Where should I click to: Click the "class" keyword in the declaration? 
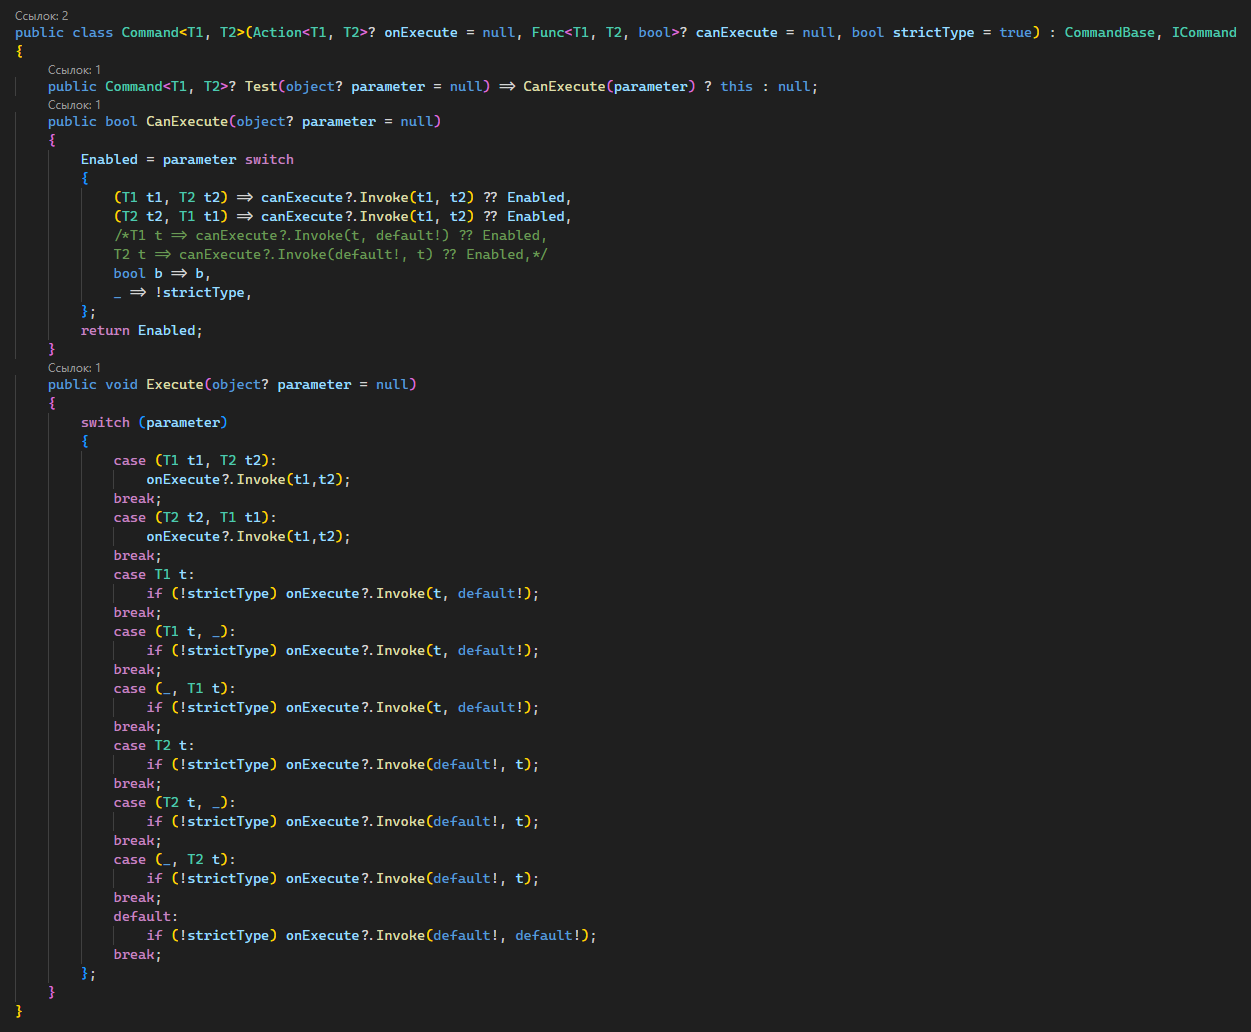[93, 32]
